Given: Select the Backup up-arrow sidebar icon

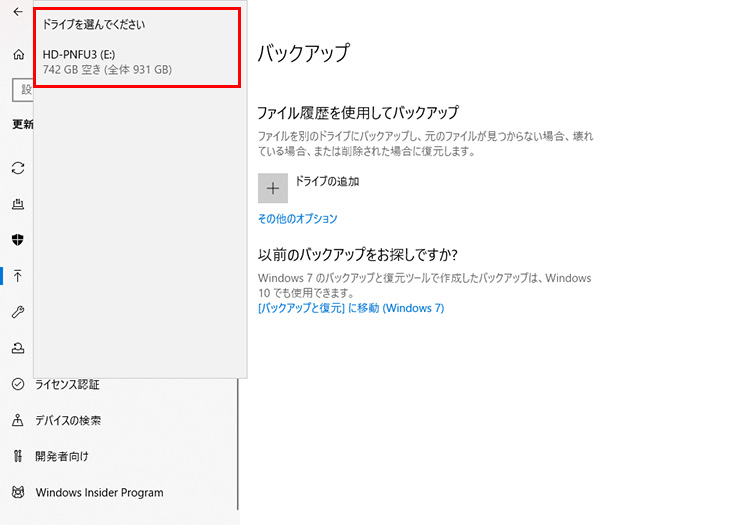Looking at the screenshot, I should (x=17, y=276).
